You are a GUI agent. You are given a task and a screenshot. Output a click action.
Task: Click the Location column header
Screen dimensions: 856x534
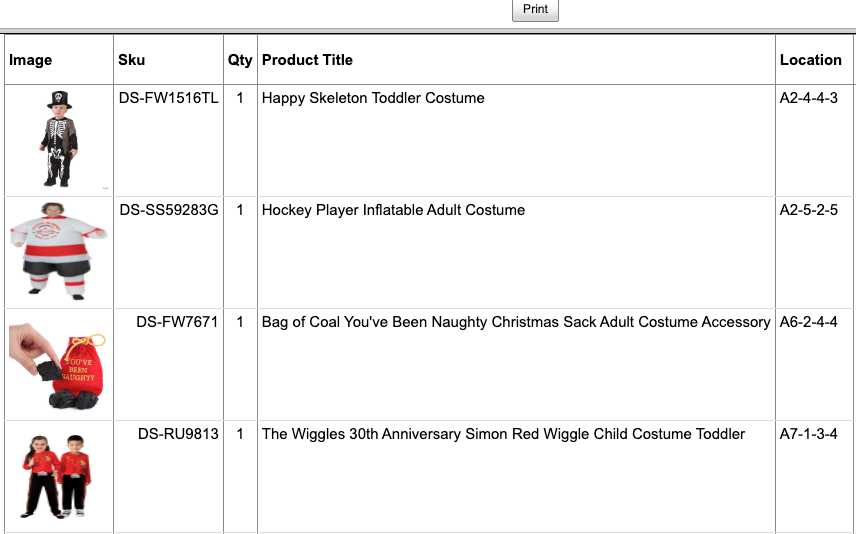click(x=810, y=60)
